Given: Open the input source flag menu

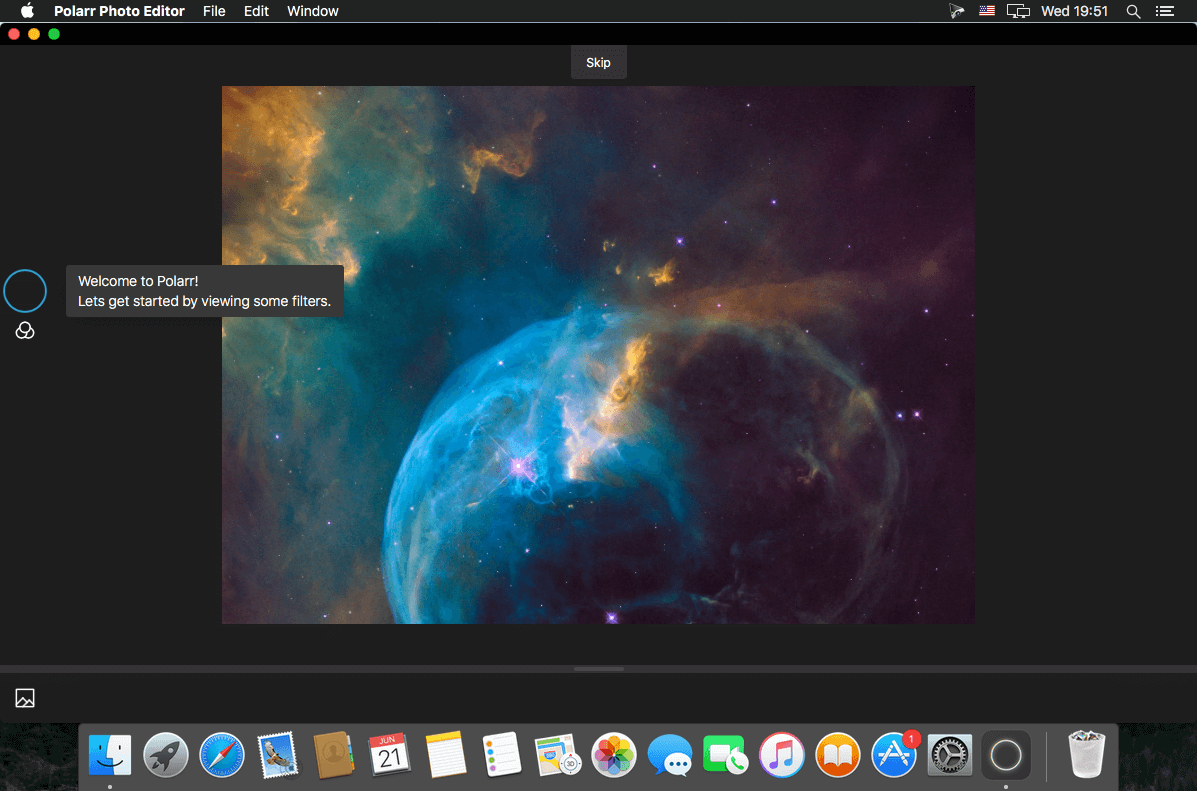Looking at the screenshot, I should 987,11.
